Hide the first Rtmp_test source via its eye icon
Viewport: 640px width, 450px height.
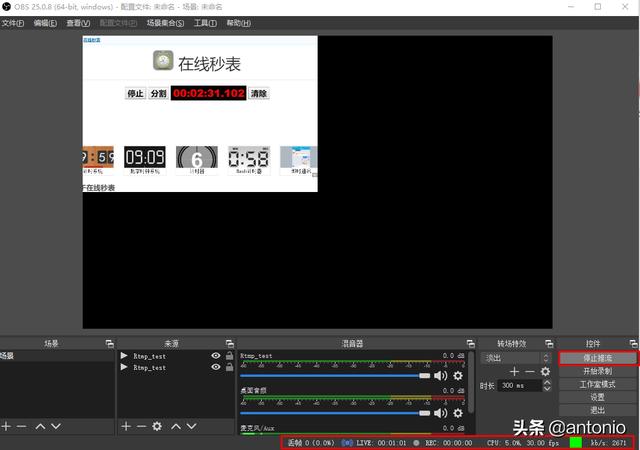pos(215,356)
